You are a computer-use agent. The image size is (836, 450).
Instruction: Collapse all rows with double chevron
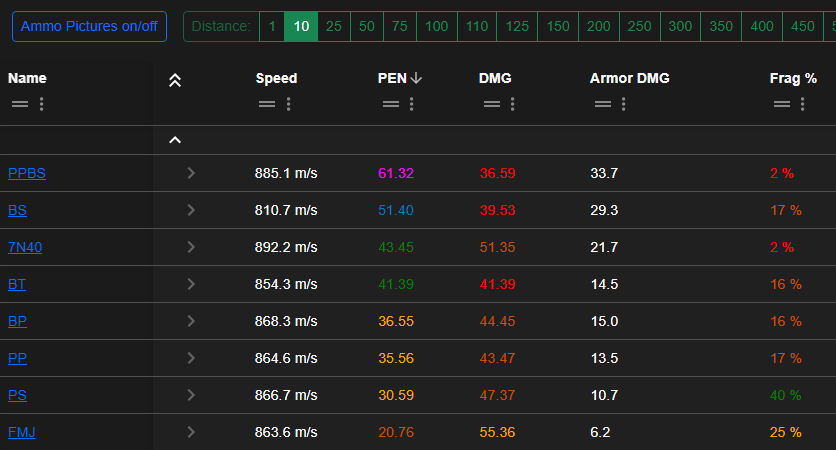(x=175, y=80)
